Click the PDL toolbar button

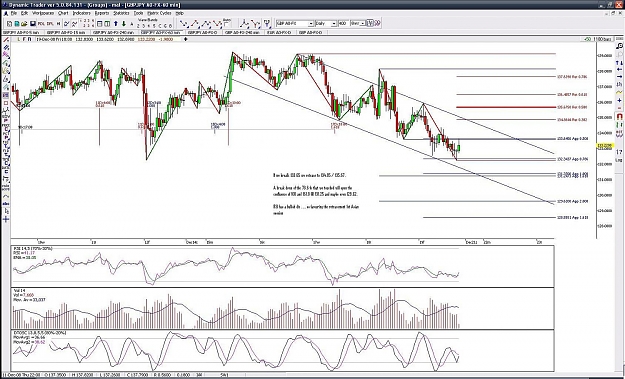coord(41,24)
